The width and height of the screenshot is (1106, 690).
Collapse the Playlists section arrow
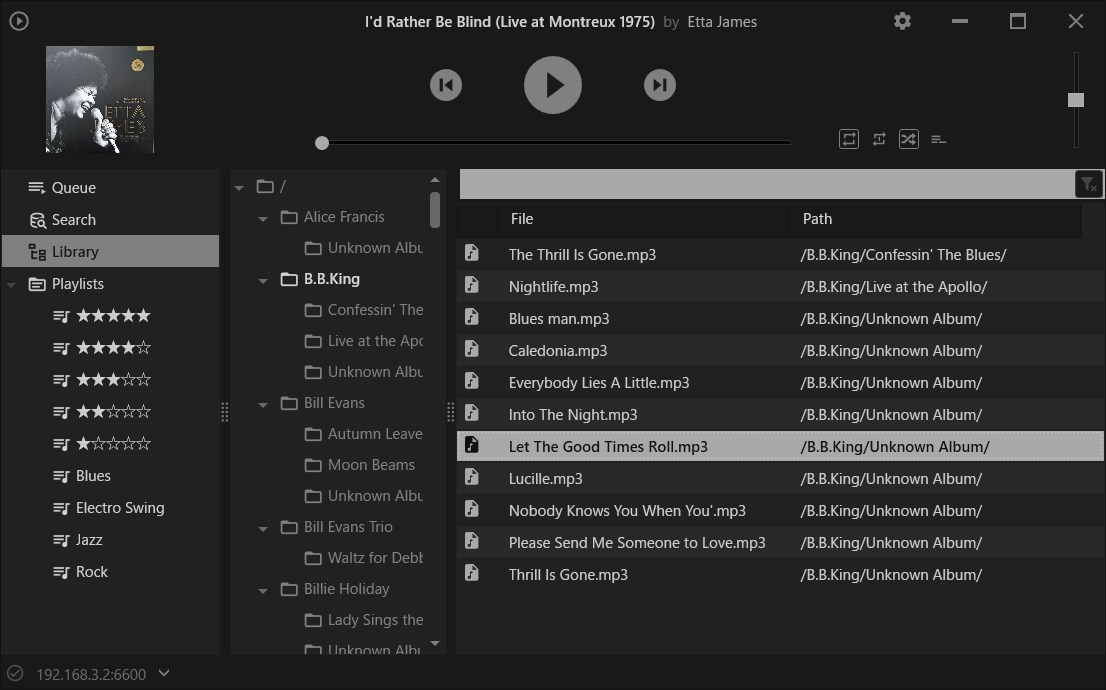point(11,285)
